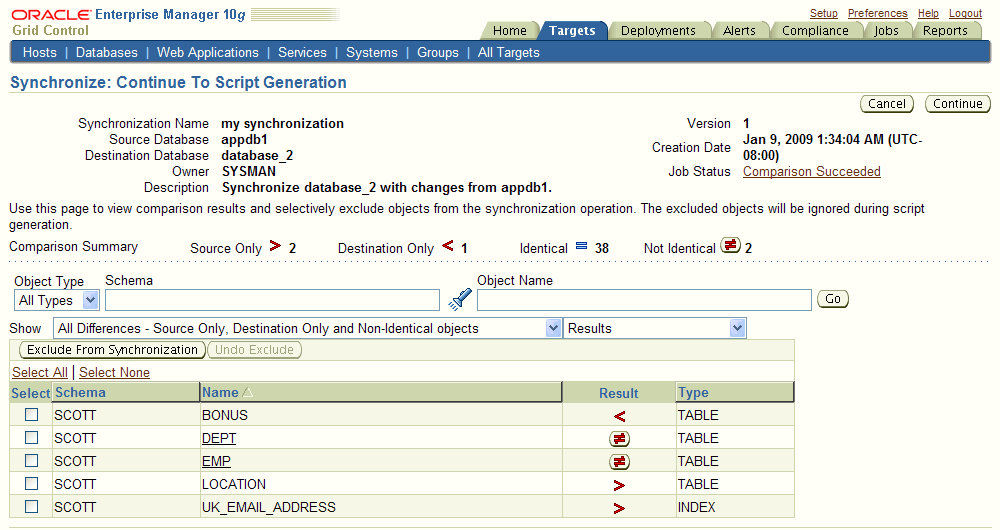Open the Results dropdown
This screenshot has height=530, width=1000.
[654, 328]
